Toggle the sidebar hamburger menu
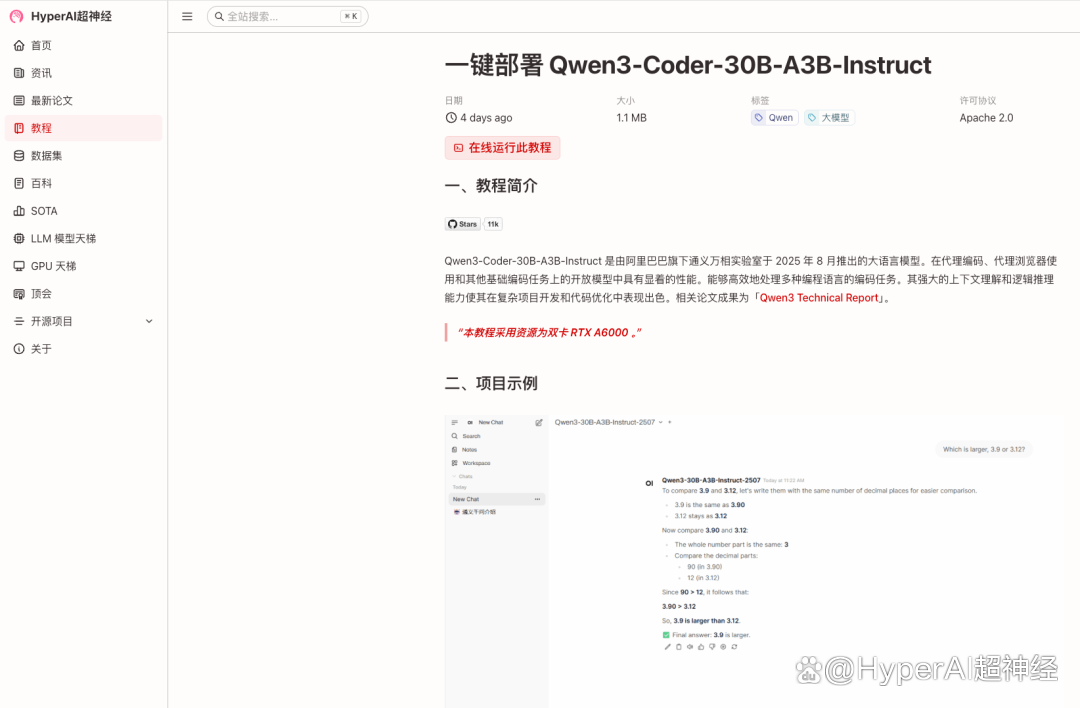 (x=187, y=16)
